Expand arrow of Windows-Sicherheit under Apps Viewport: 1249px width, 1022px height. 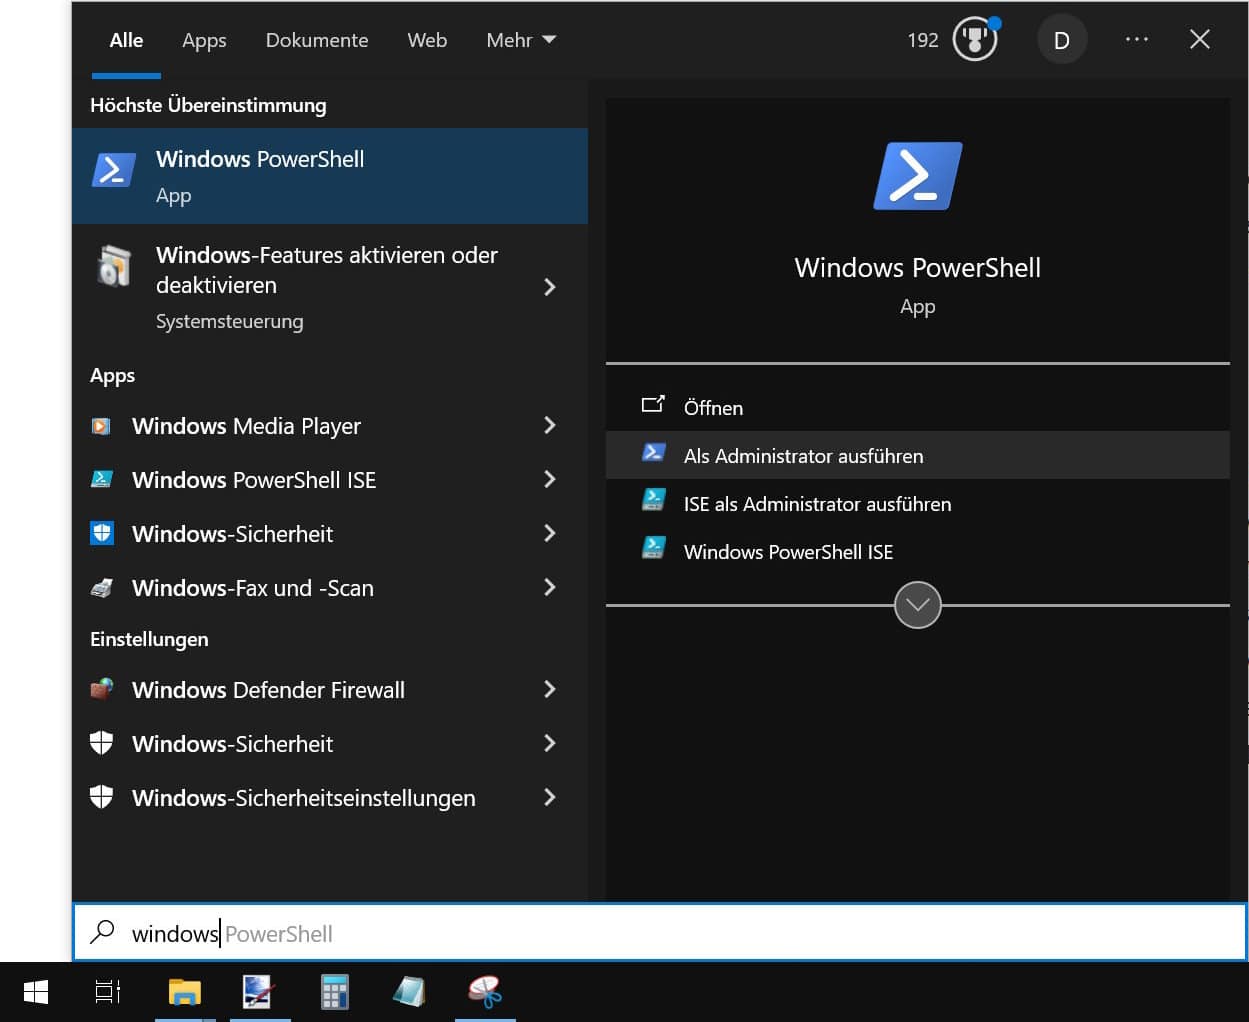coord(549,533)
